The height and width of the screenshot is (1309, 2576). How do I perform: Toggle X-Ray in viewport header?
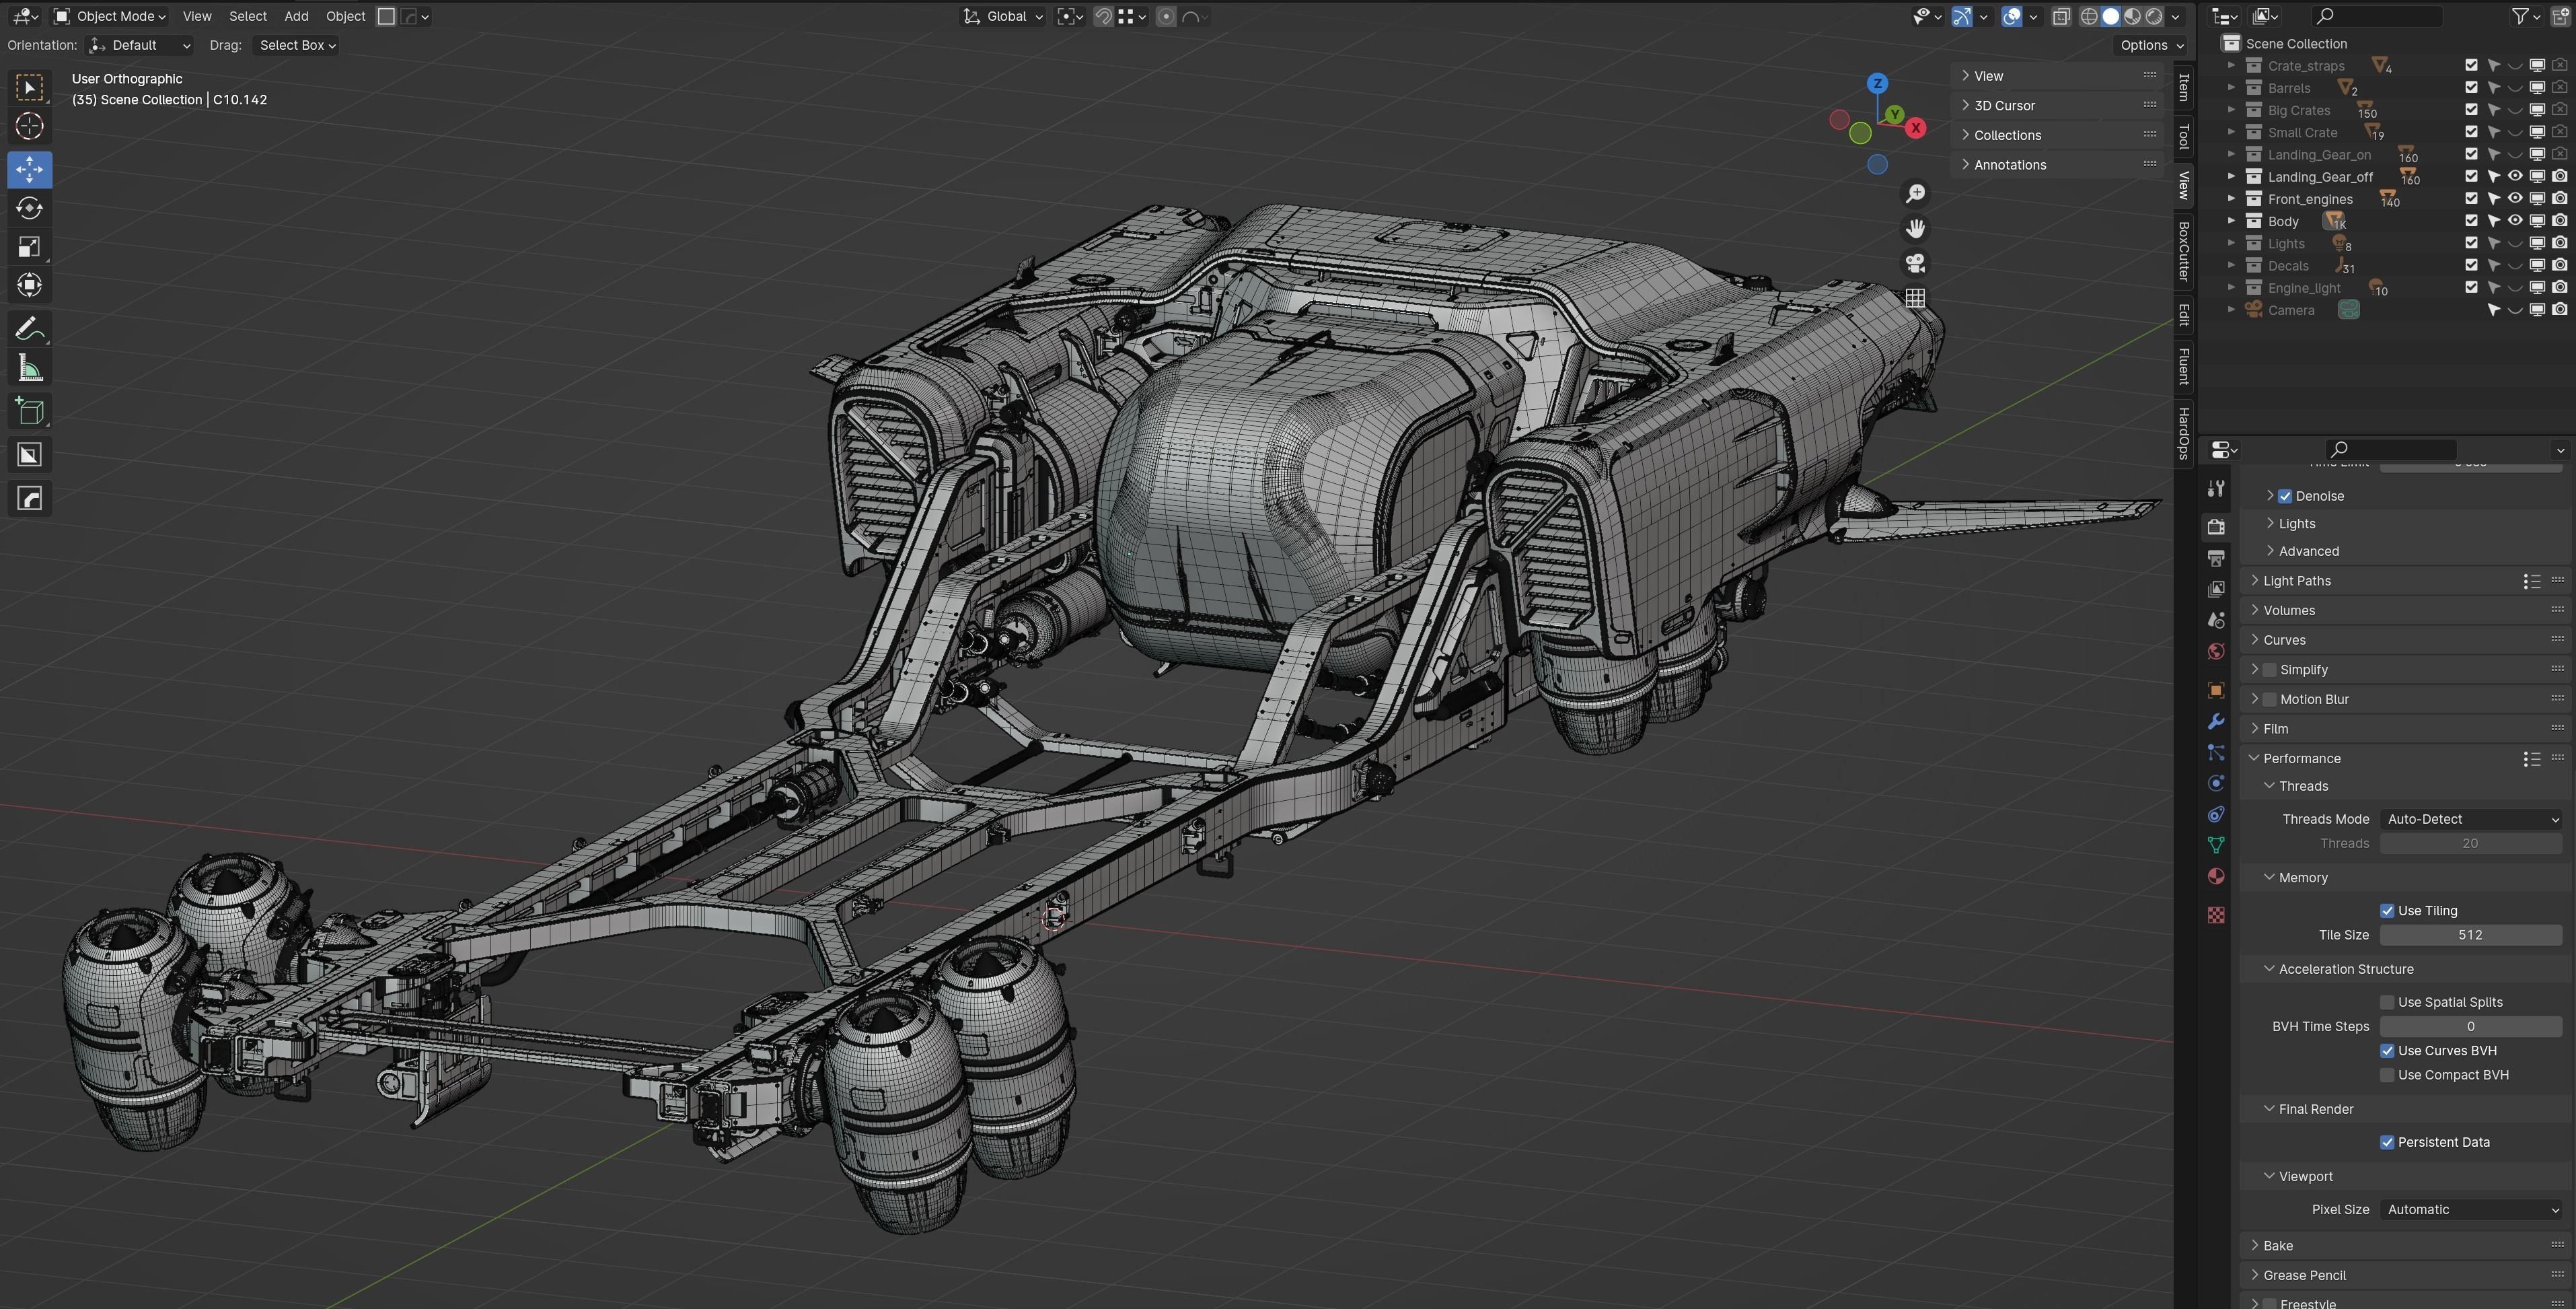coord(2061,16)
